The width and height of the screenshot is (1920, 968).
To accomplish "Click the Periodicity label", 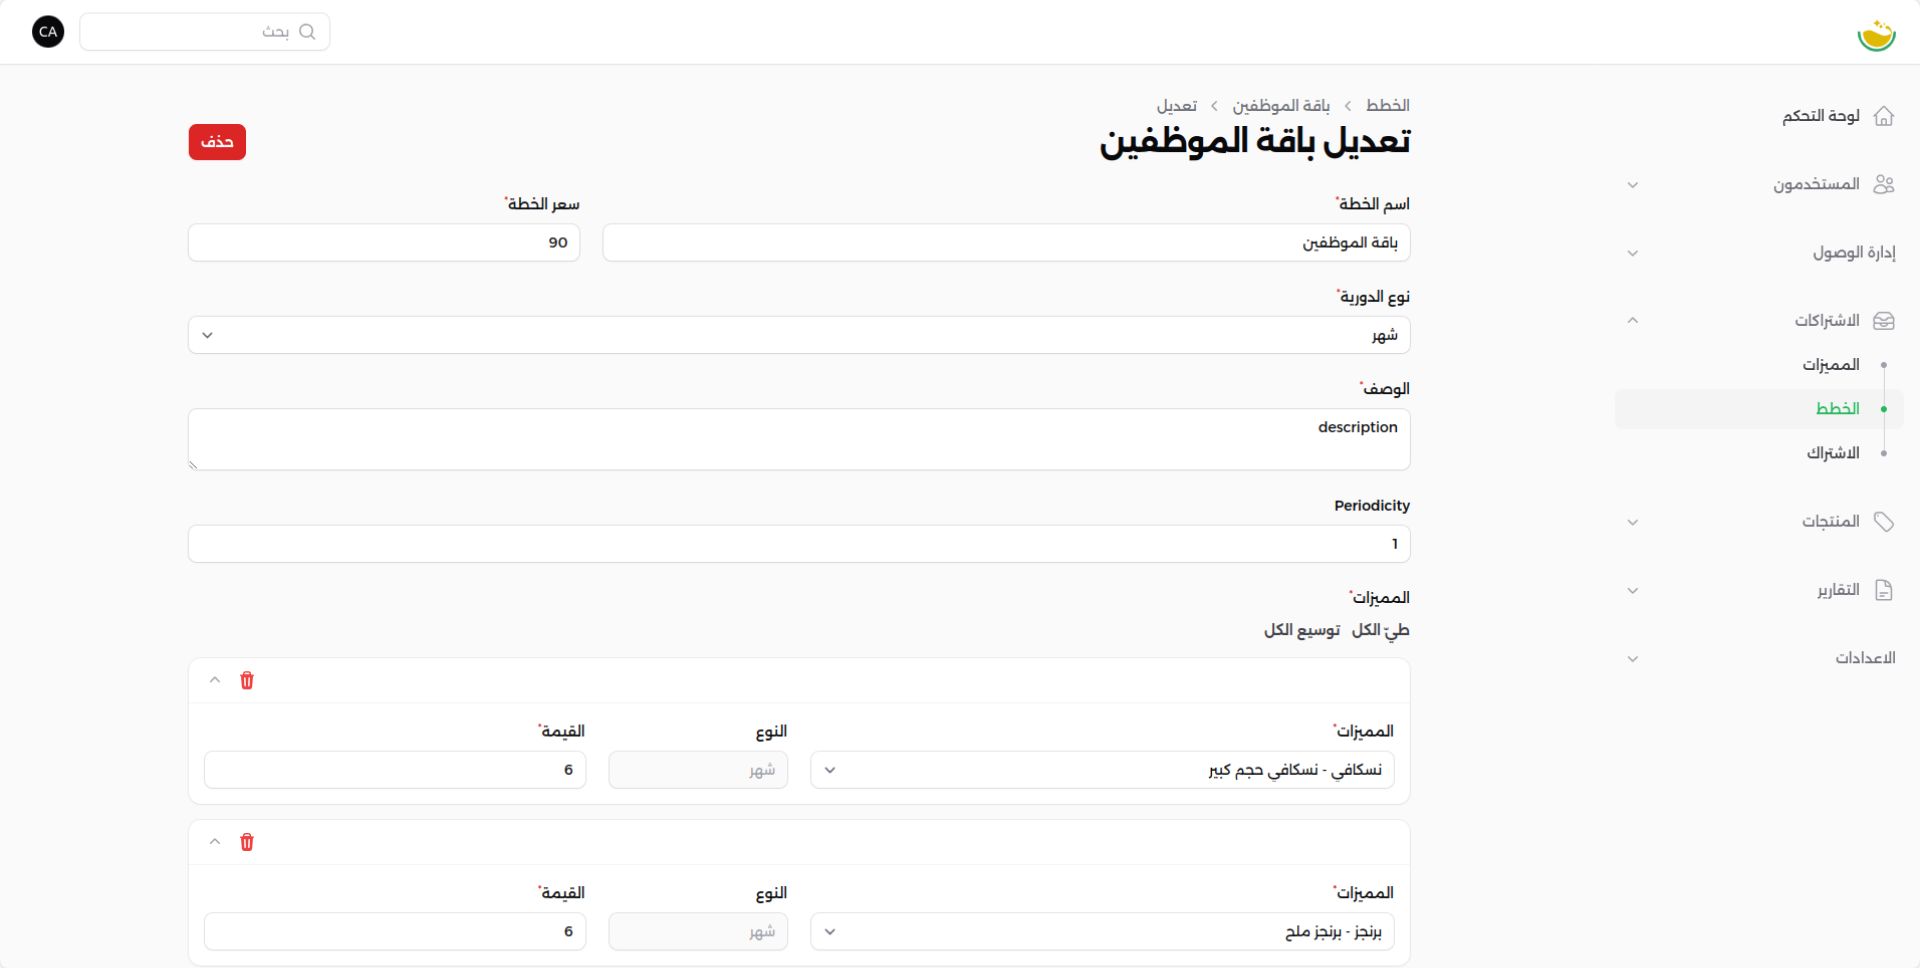I will 1372,506.
